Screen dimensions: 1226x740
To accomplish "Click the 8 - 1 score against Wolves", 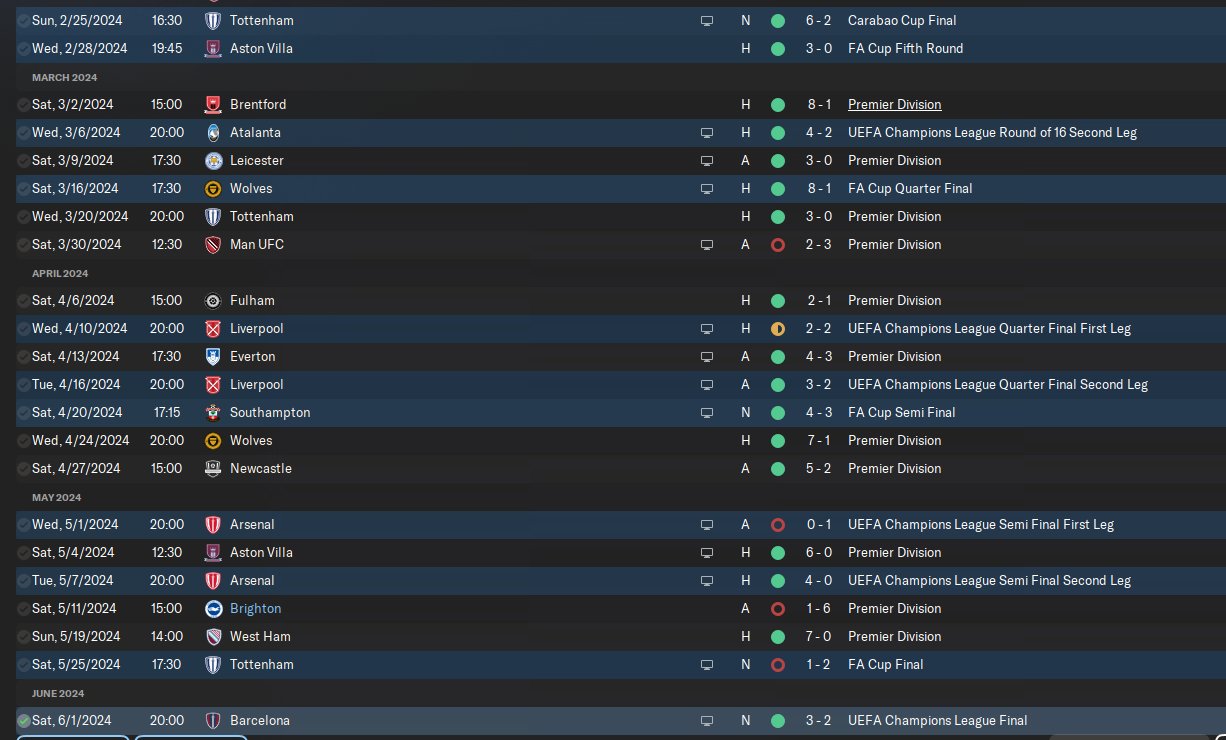I will click(818, 188).
